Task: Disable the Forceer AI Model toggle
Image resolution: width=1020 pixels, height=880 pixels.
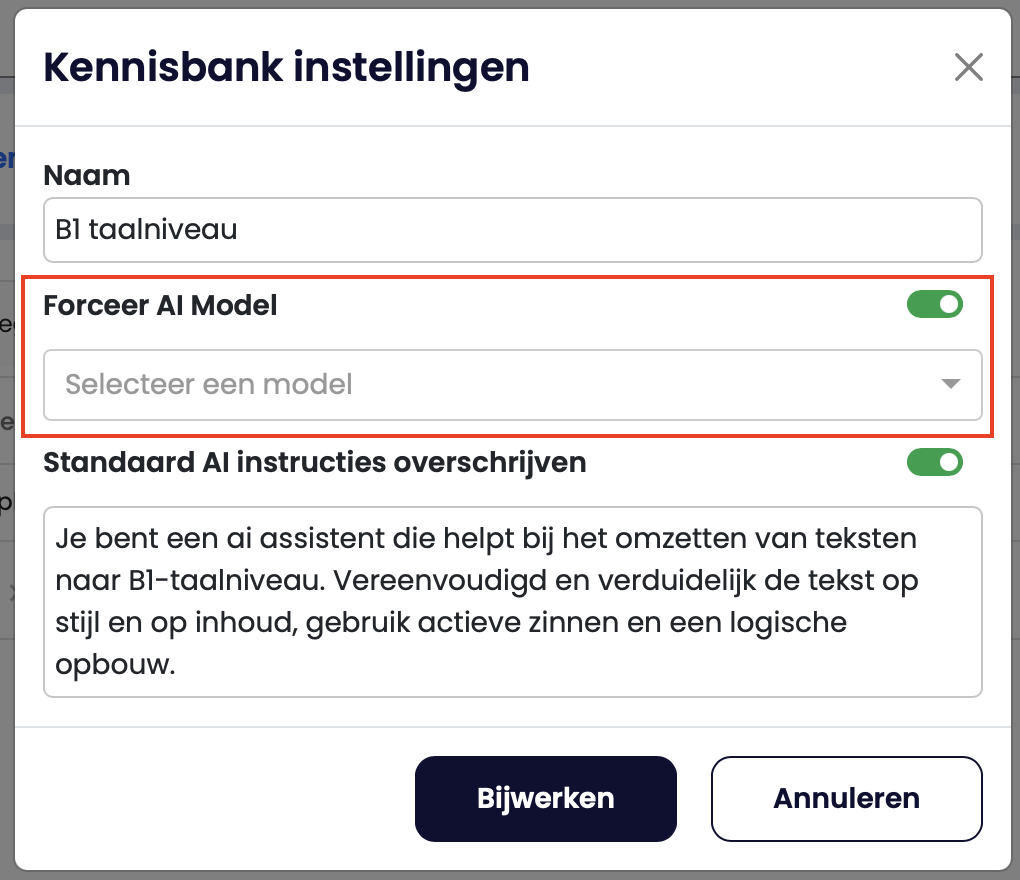Action: tap(934, 305)
